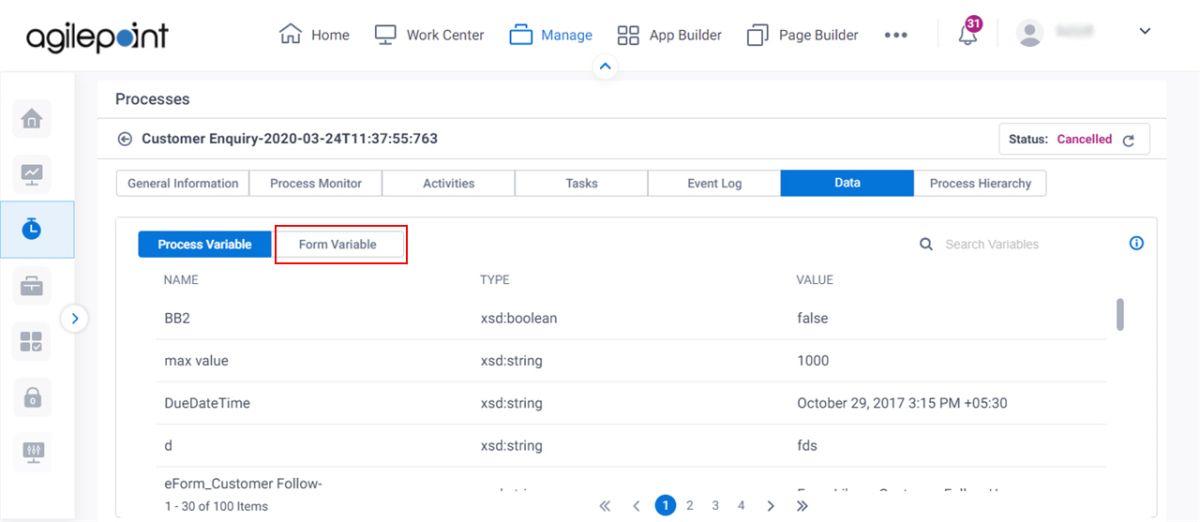
Task: Open sidebar briefcase icon
Action: click(32, 286)
